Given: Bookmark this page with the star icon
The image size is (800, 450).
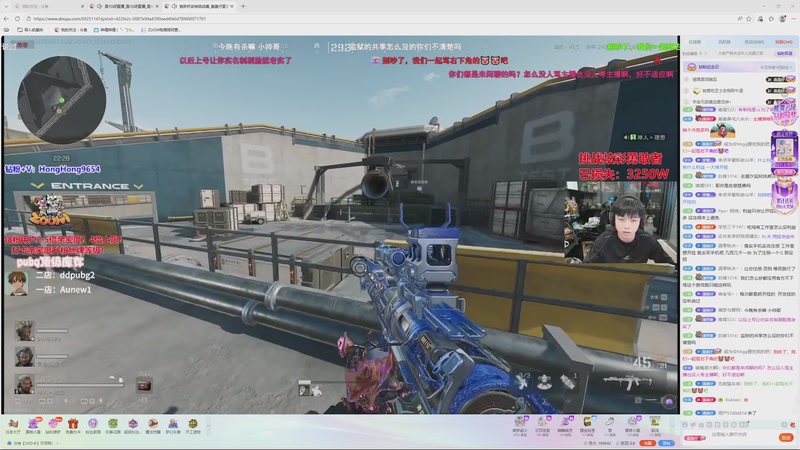Looking at the screenshot, I should tap(749, 19).
